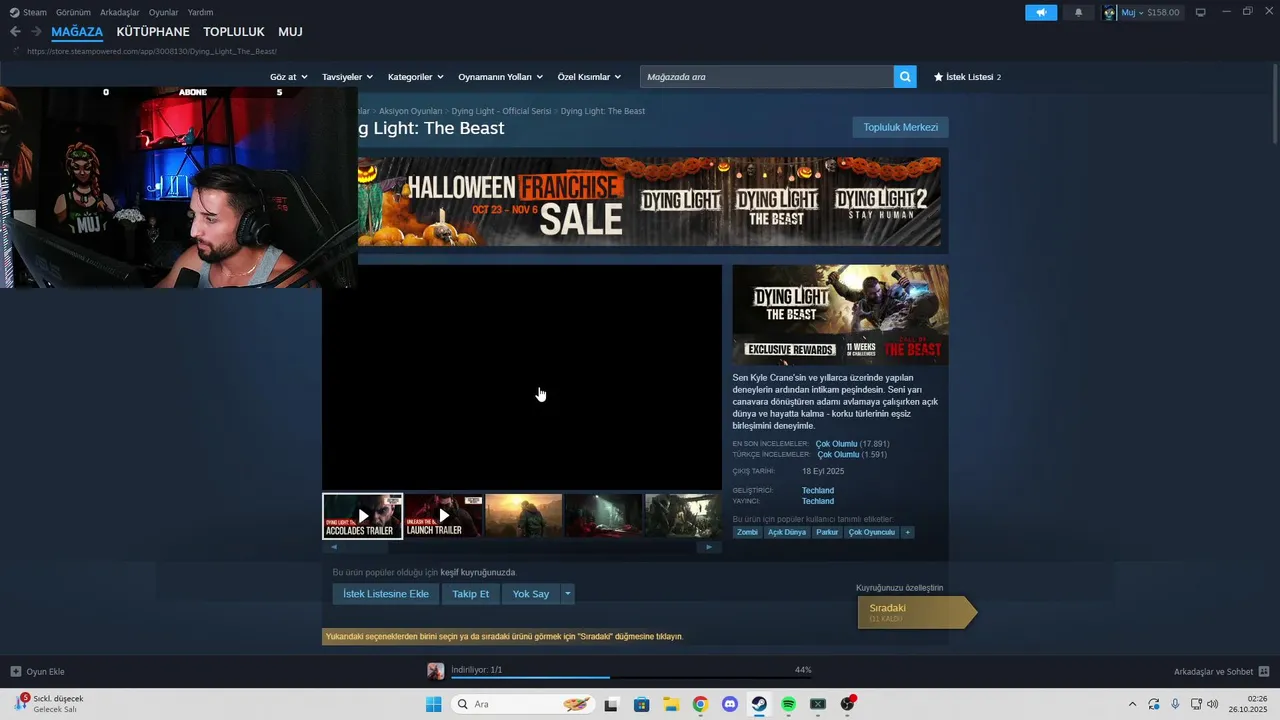Click the thumbnail strip left arrow
The height and width of the screenshot is (720, 1280).
[334, 547]
